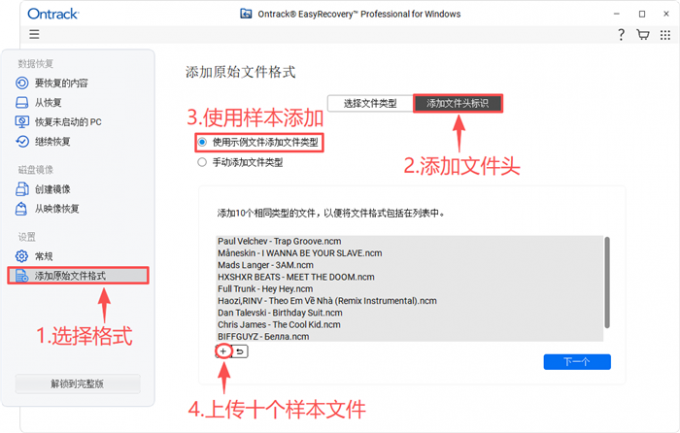The image size is (680, 433).
Task: Click the 常规 settings gear icon
Action: 22,256
